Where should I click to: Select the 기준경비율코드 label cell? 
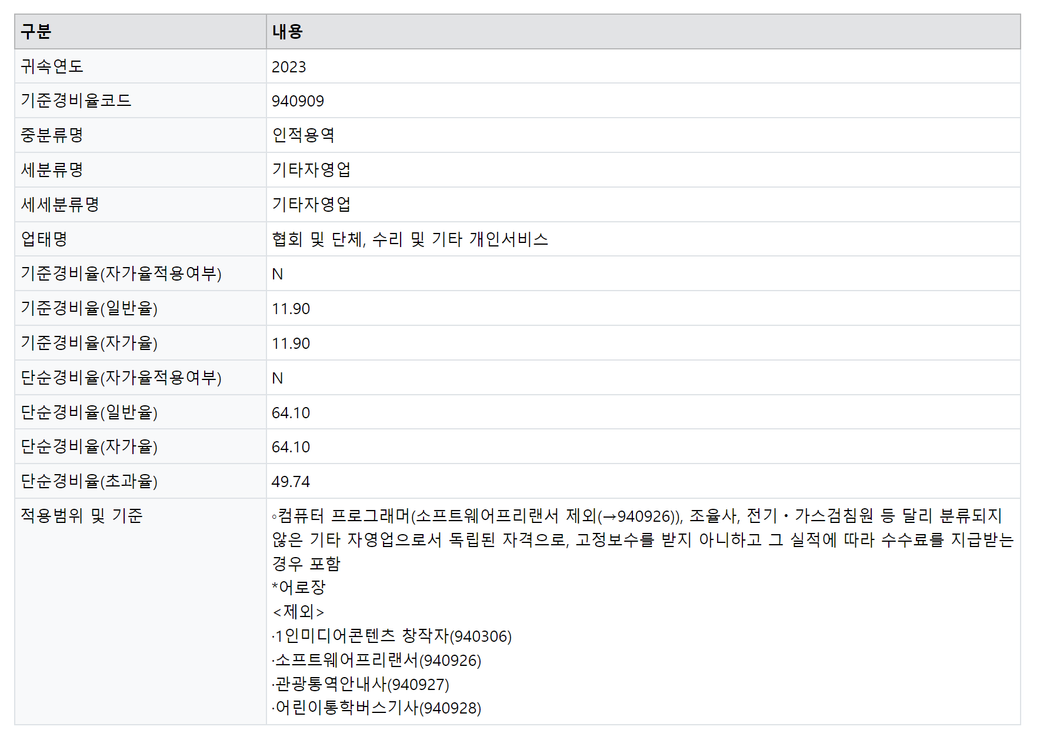(76, 101)
